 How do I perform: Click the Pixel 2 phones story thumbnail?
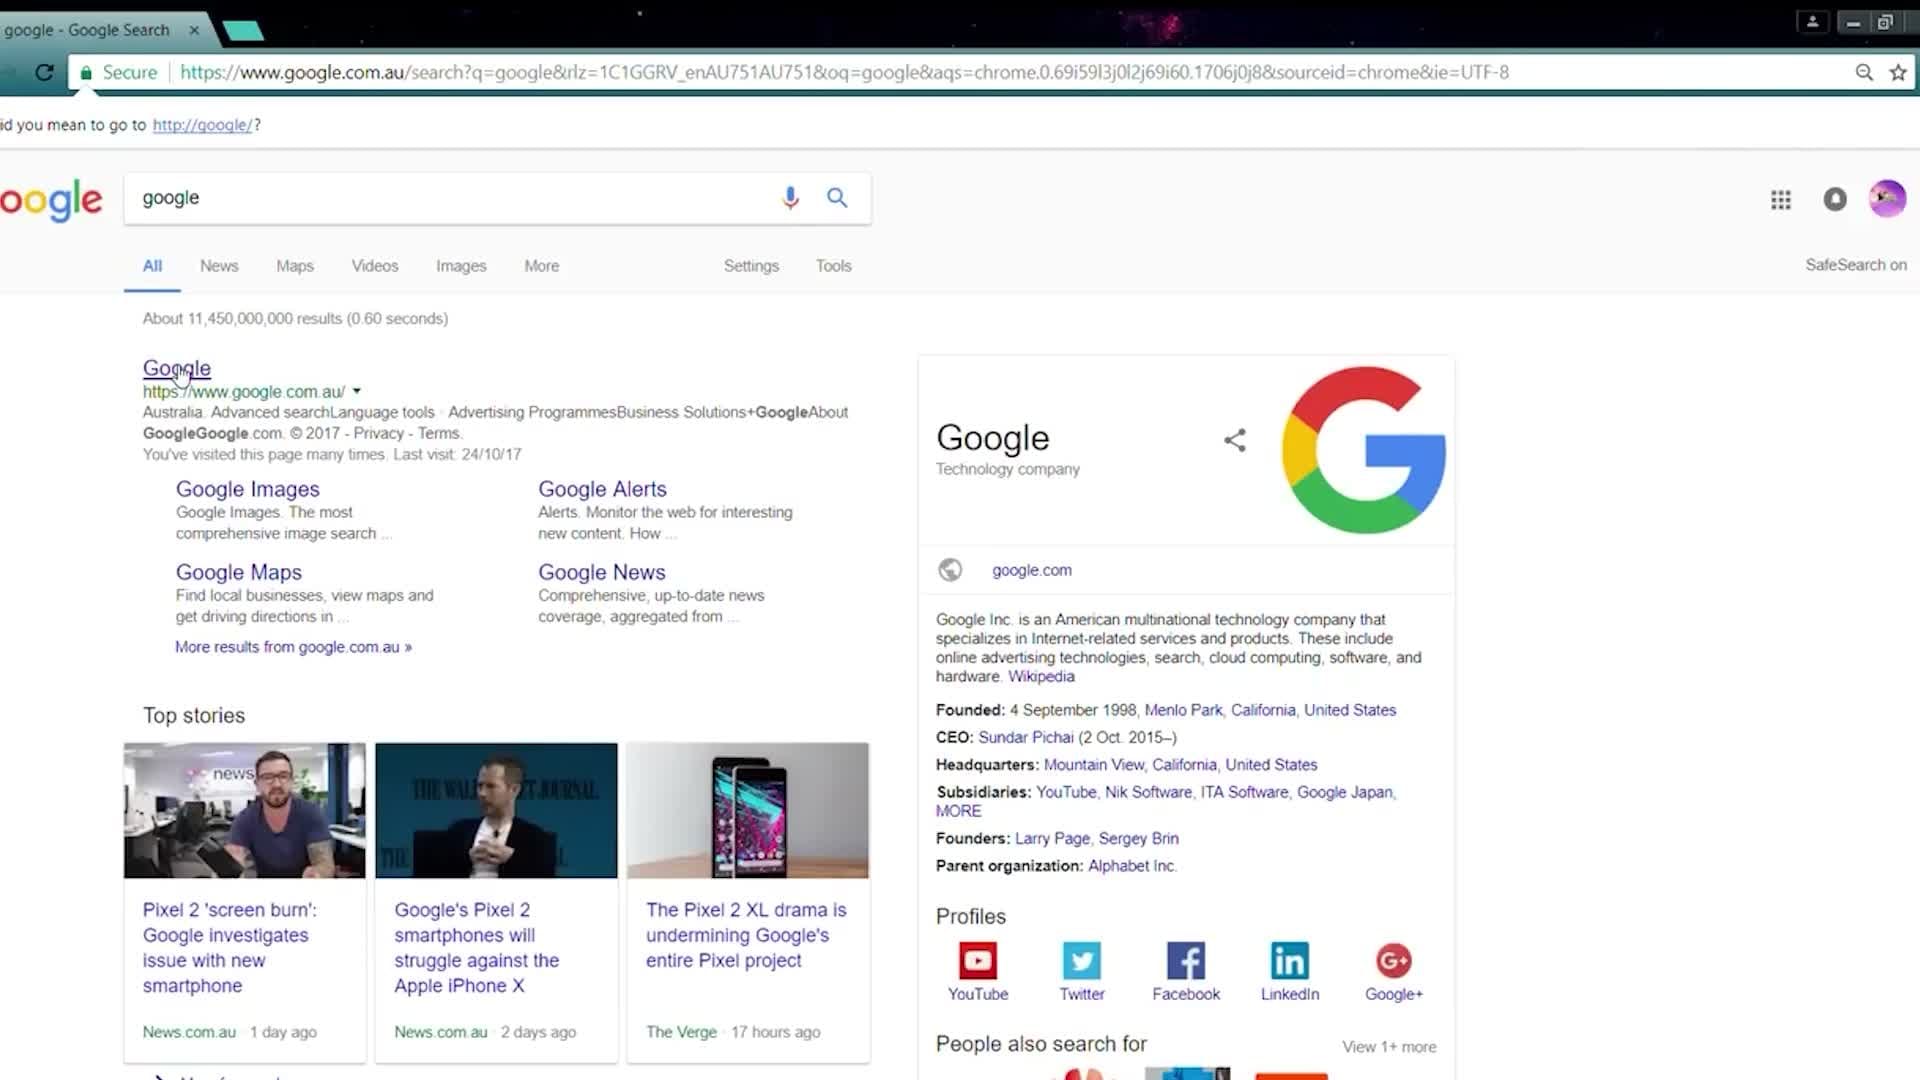tap(748, 810)
